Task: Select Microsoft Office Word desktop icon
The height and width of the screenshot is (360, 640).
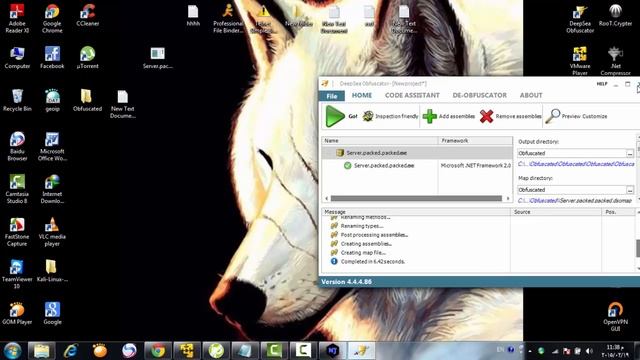Action: pos(52,147)
